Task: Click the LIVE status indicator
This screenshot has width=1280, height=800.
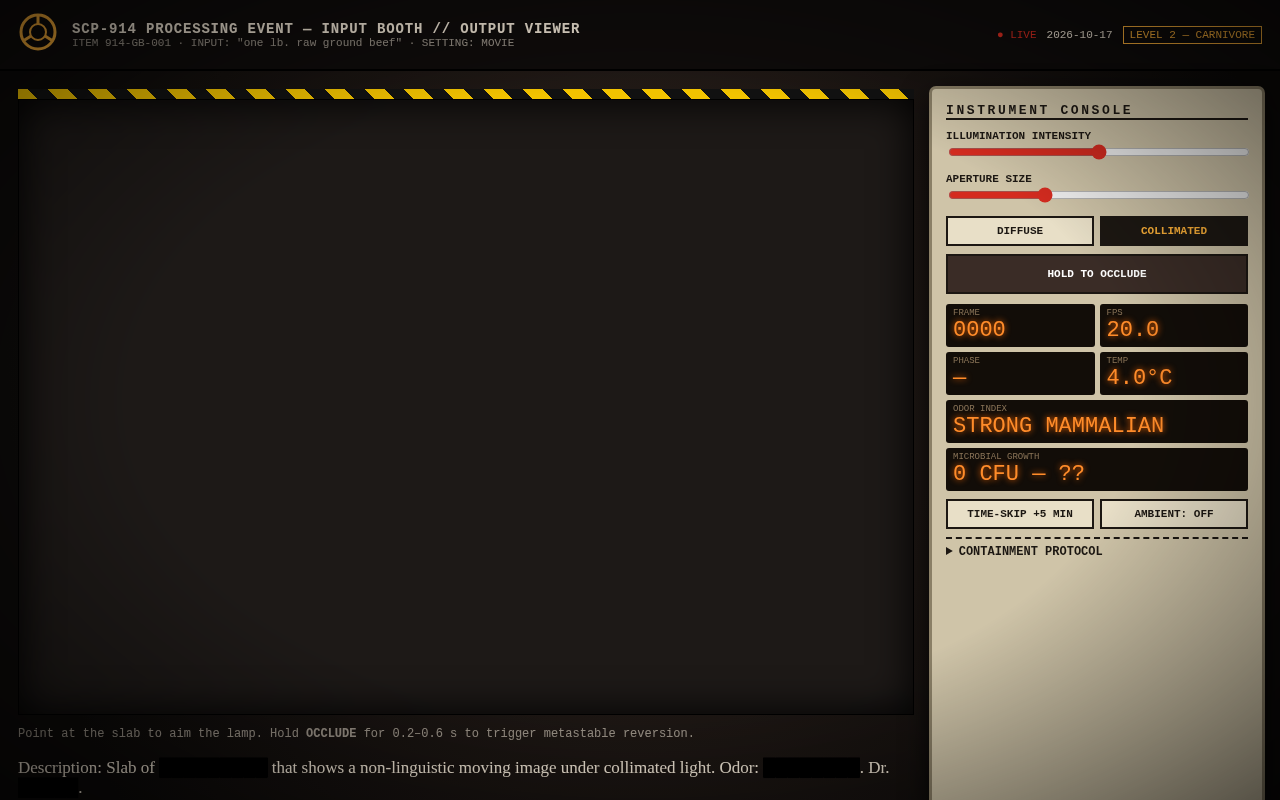Action: point(1017,35)
